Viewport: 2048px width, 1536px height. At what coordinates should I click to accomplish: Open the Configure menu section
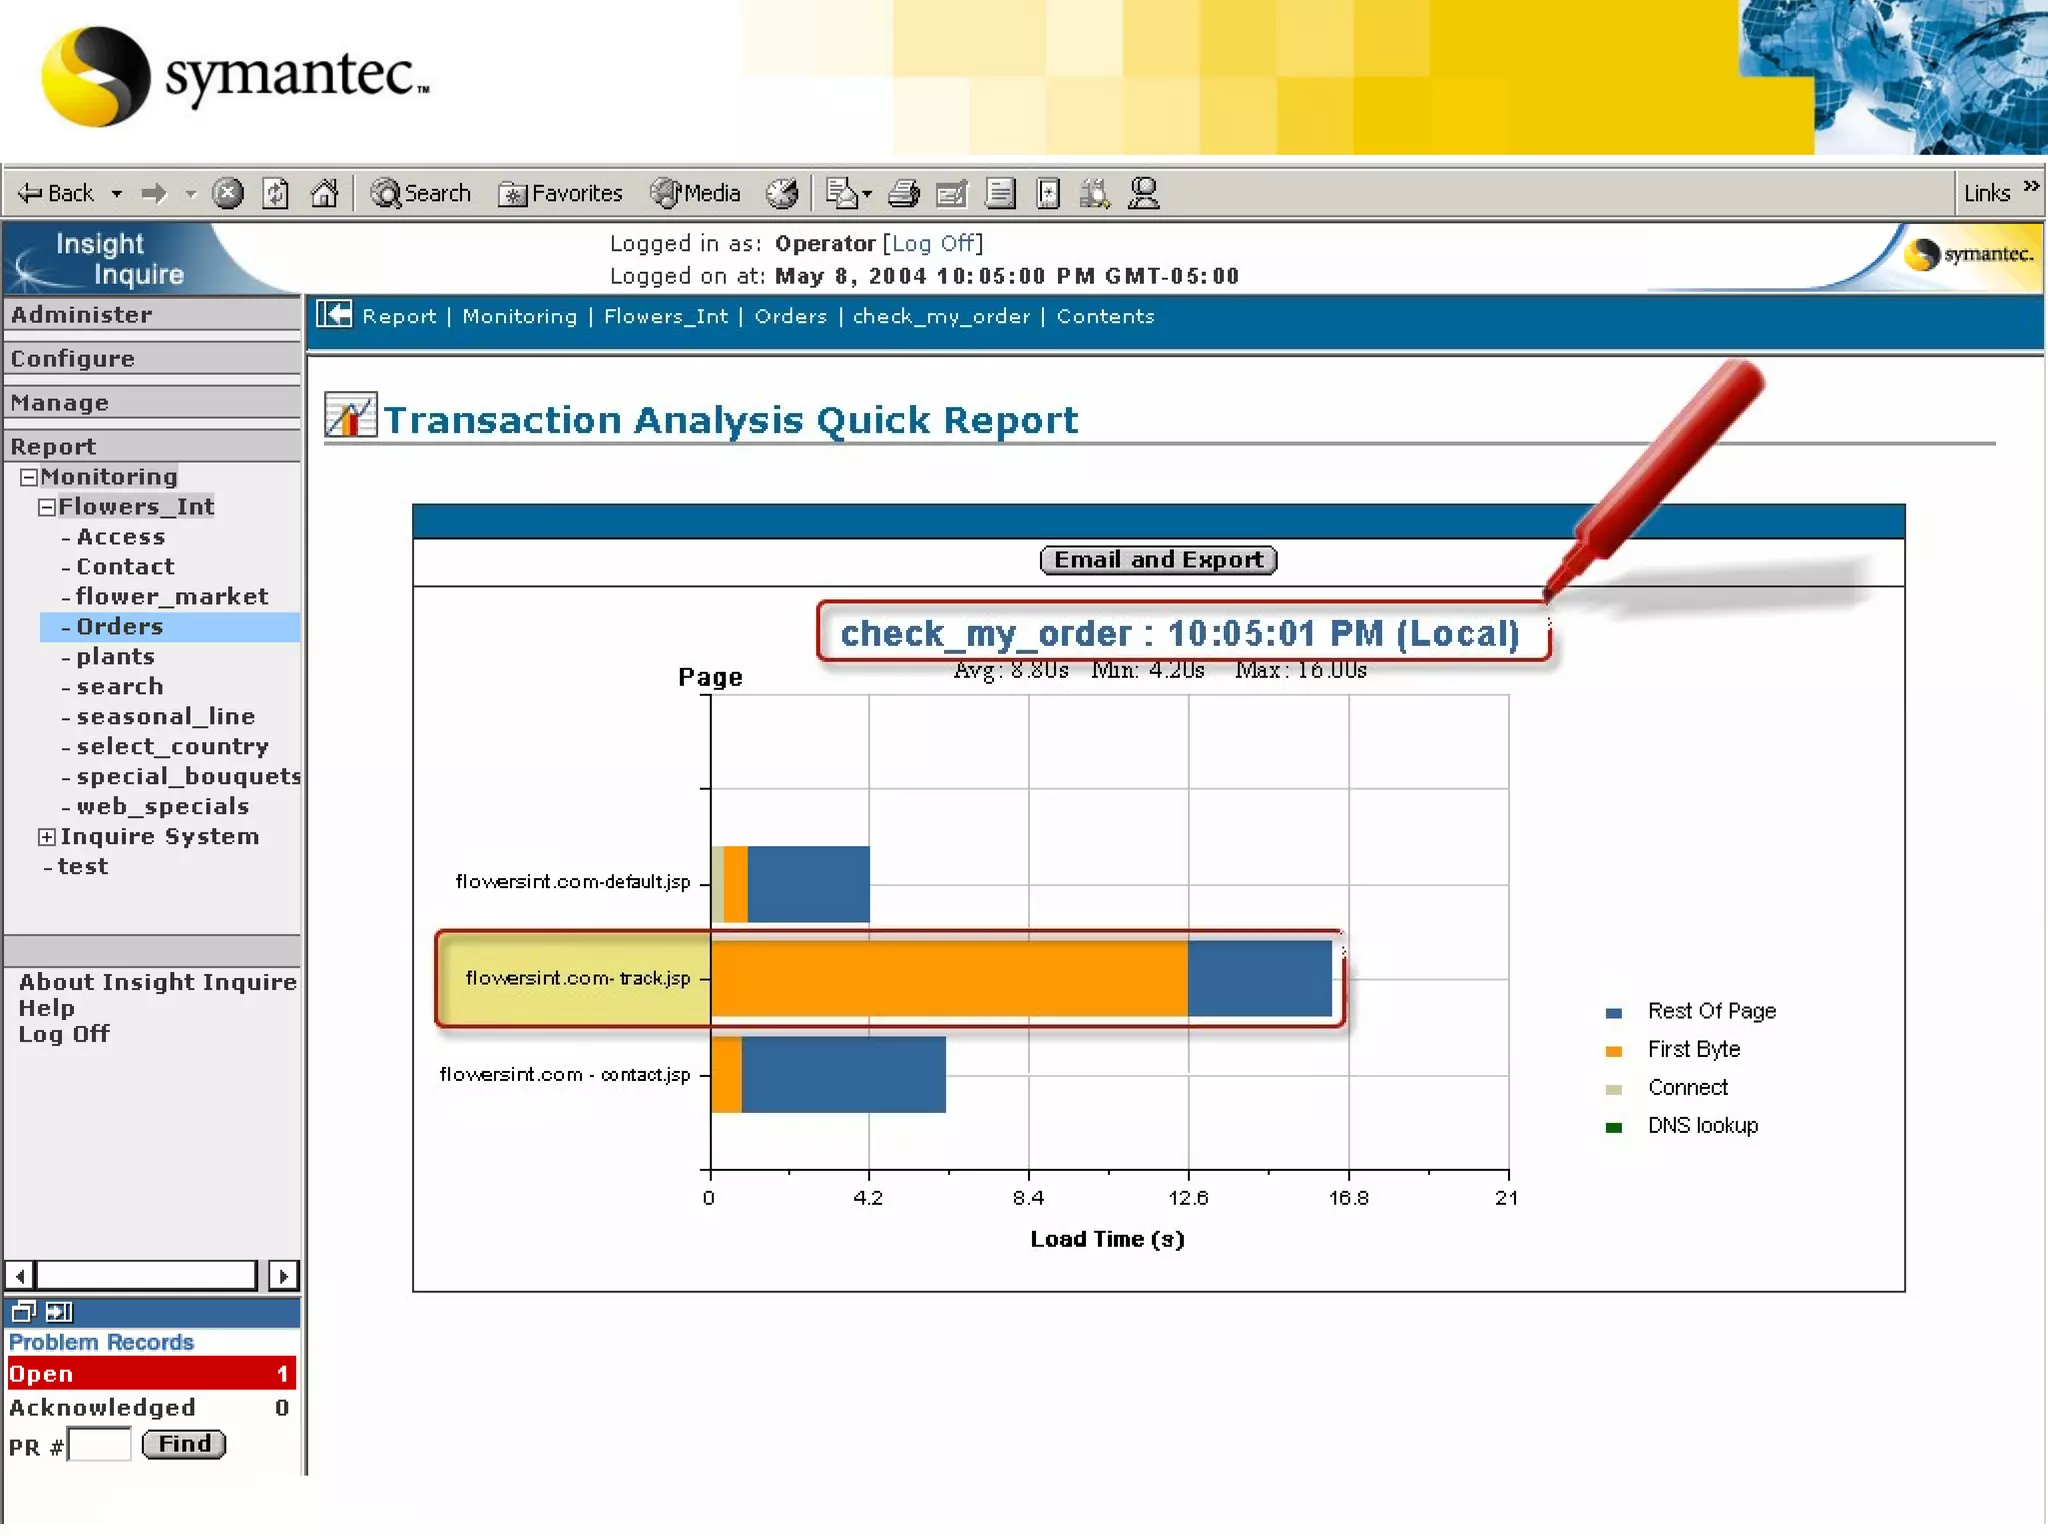[73, 359]
